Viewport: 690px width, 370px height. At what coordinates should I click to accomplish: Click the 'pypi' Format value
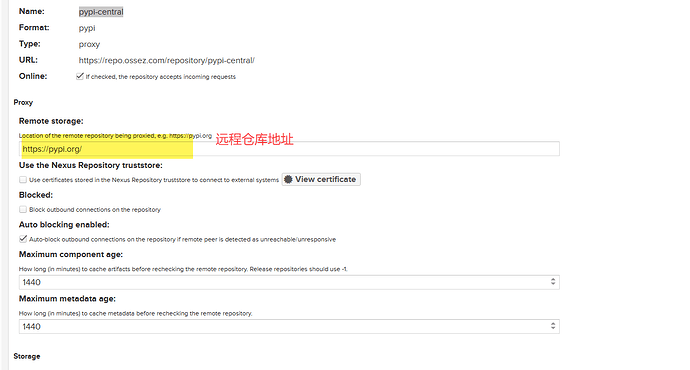click(87, 28)
